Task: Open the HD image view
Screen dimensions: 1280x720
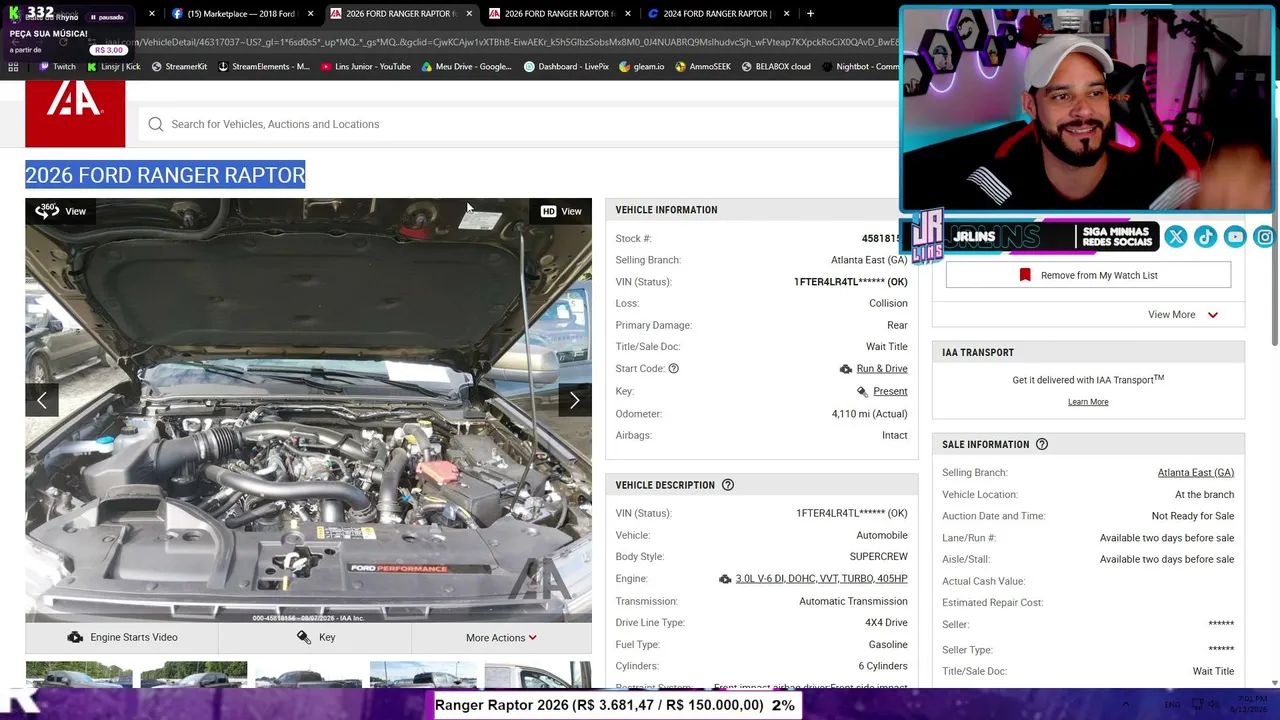Action: click(x=561, y=211)
